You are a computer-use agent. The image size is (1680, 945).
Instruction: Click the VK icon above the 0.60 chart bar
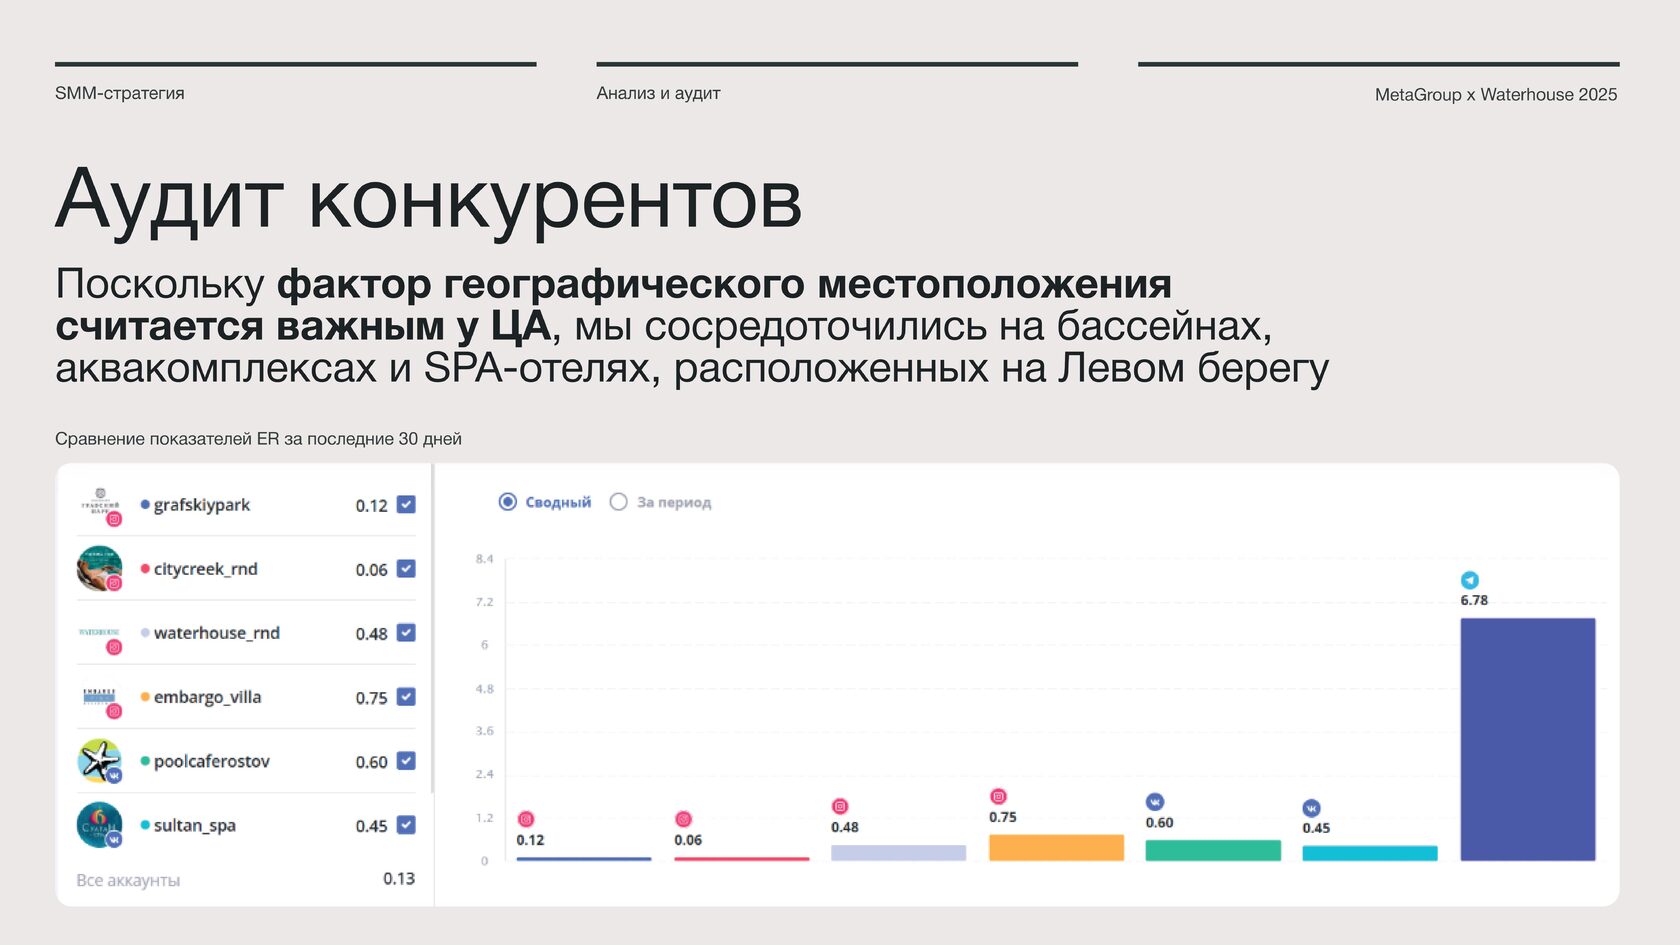1155,801
